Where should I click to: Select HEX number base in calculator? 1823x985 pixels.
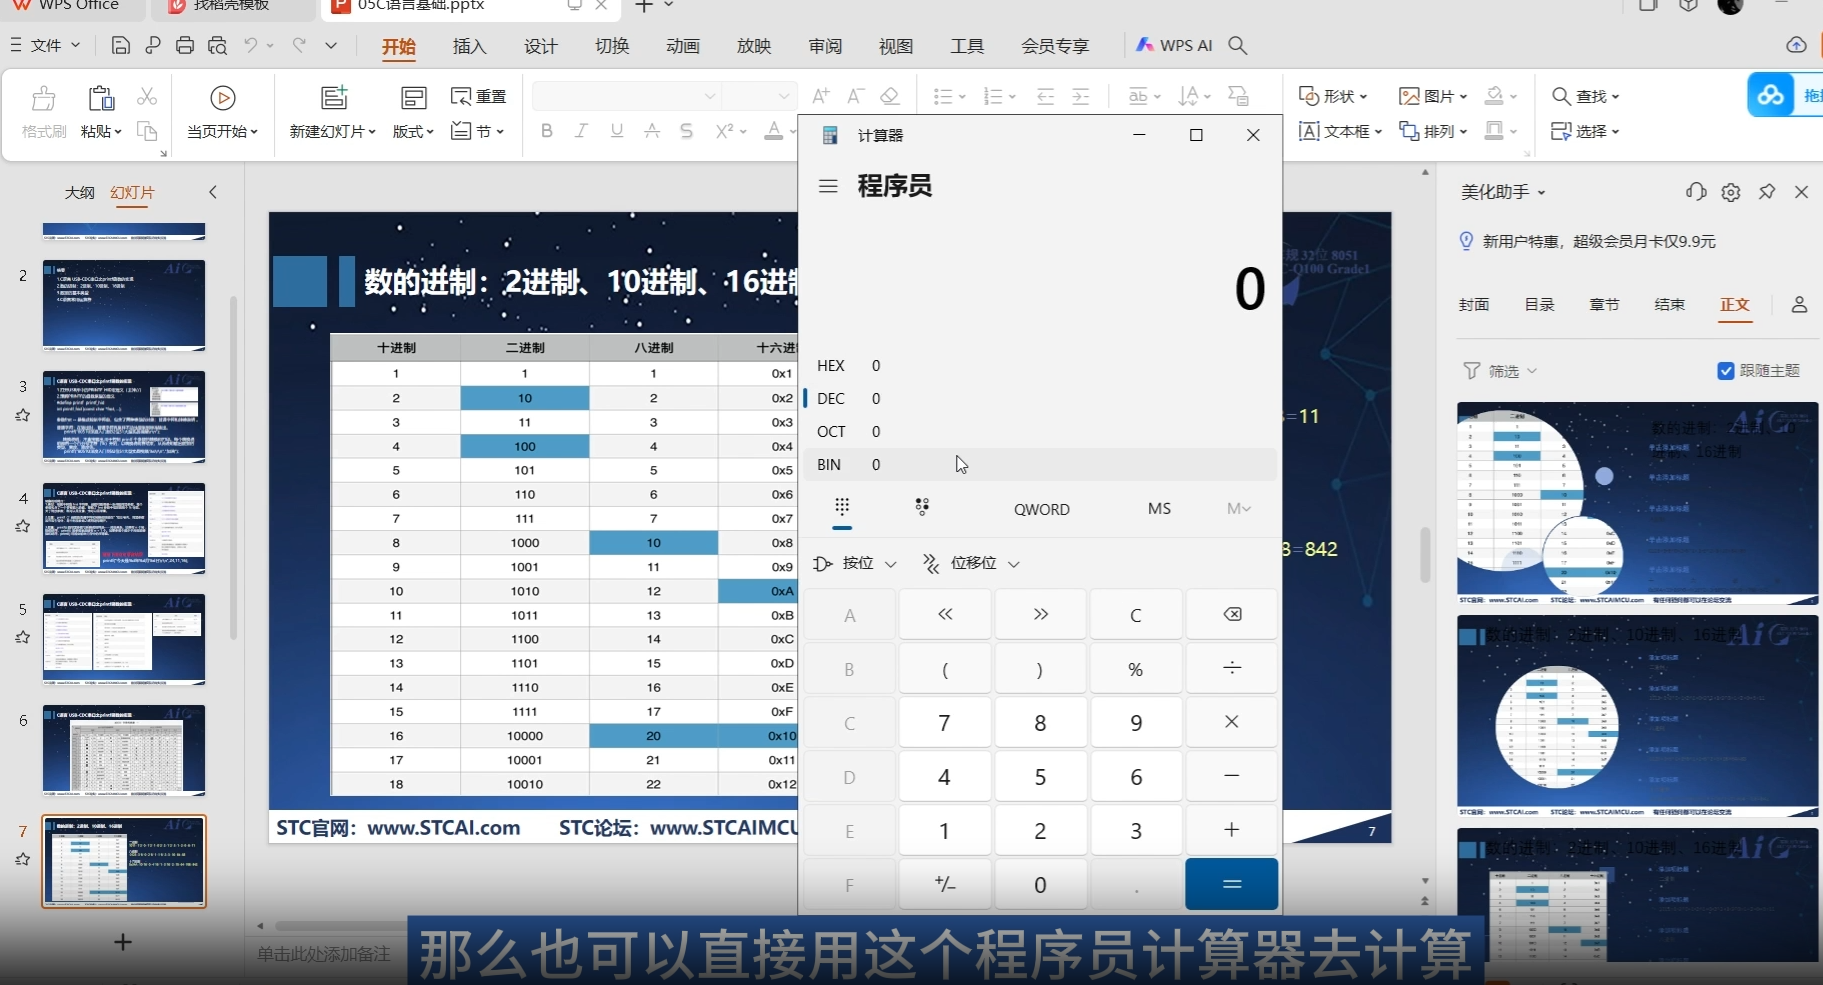pyautogui.click(x=1040, y=366)
